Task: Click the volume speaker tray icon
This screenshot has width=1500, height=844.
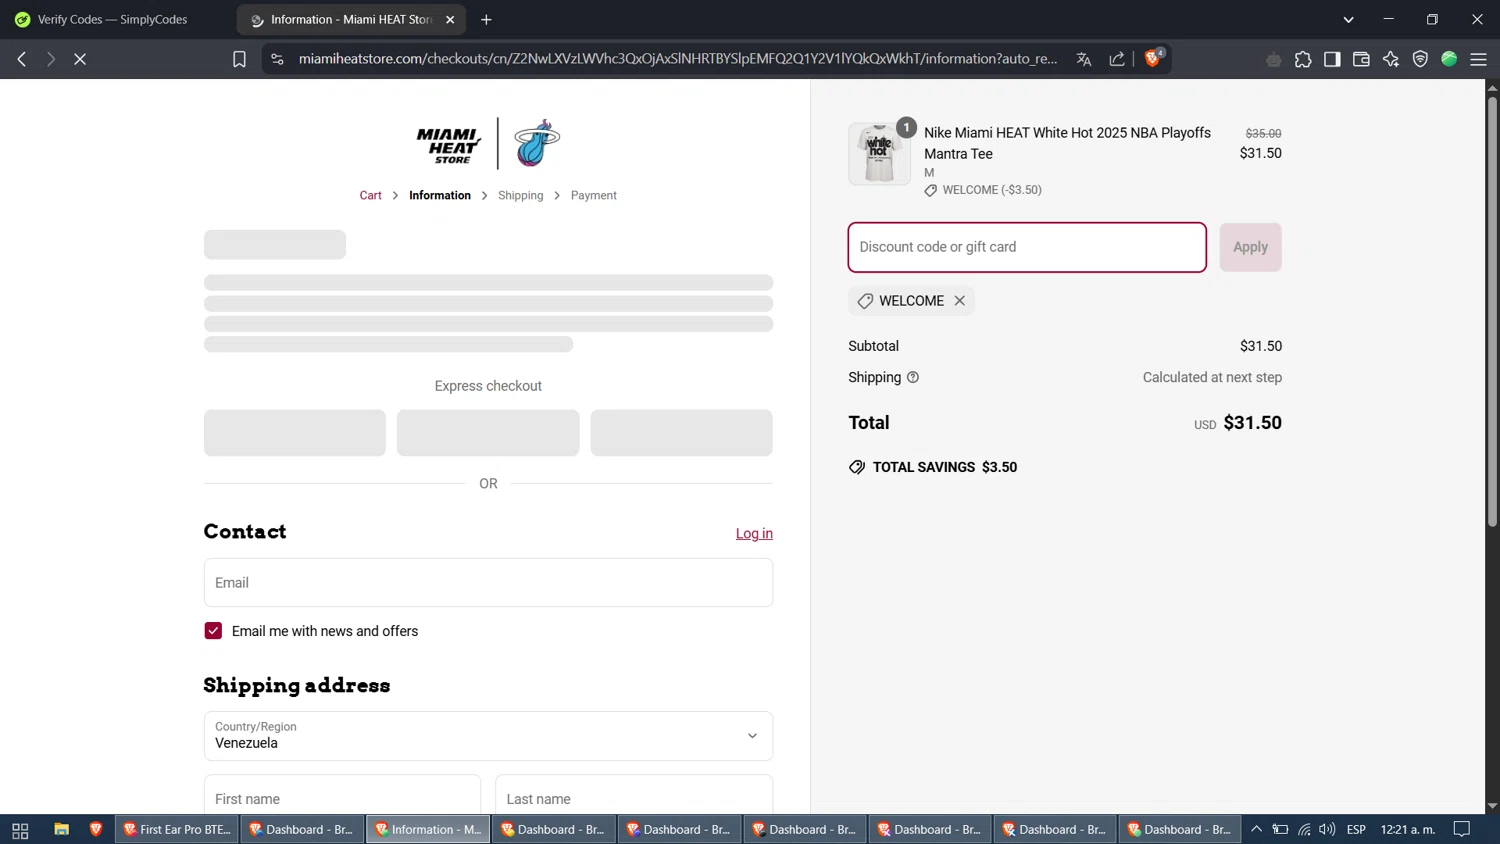Action: [x=1327, y=829]
